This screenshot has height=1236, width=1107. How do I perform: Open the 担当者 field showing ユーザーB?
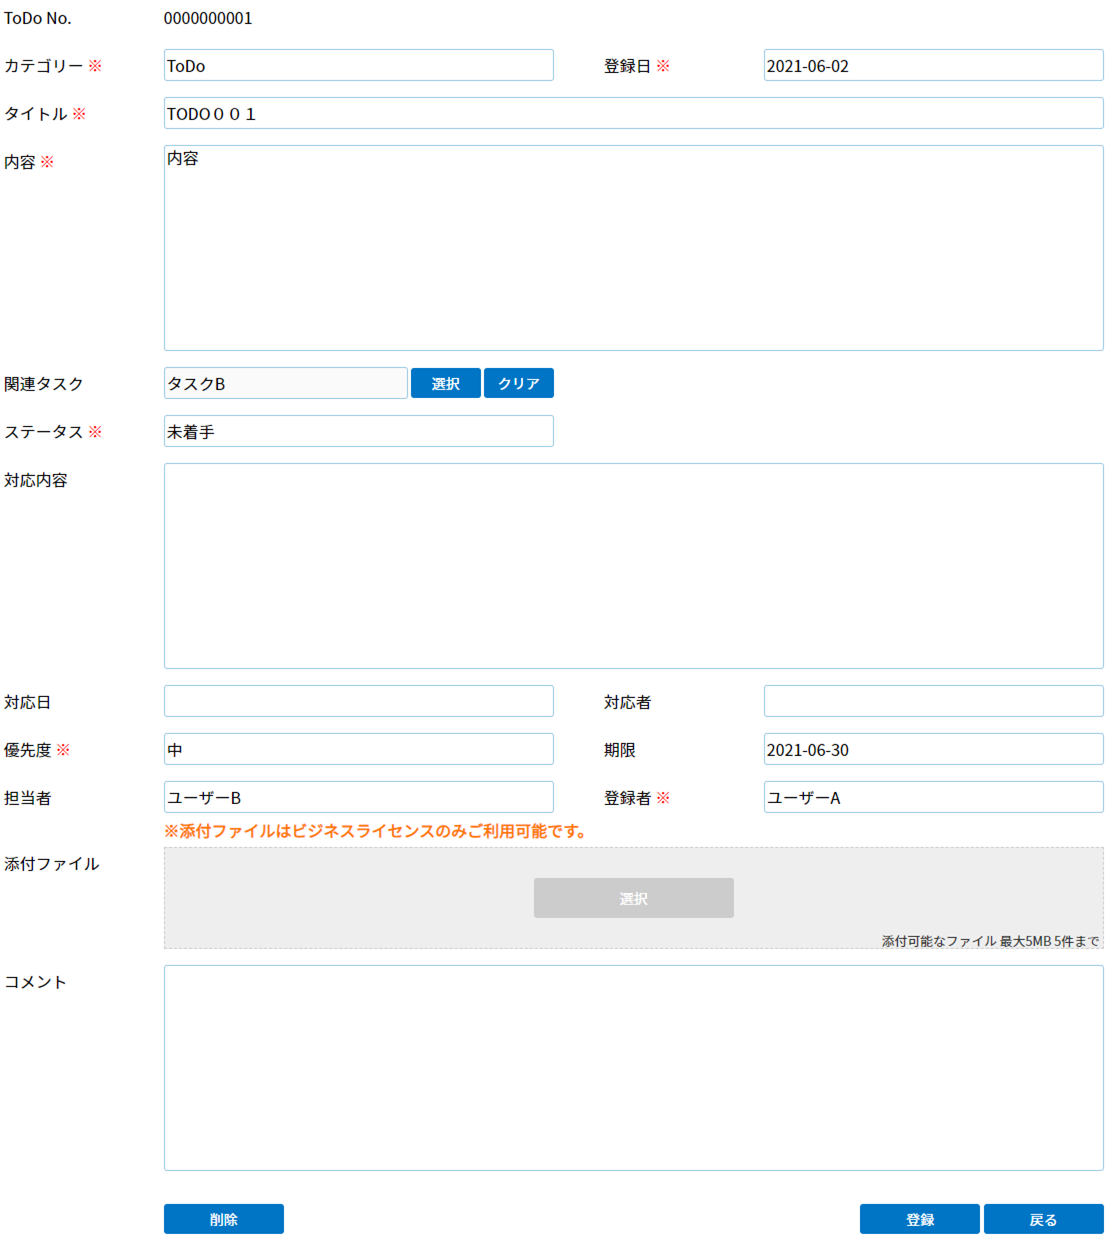coord(358,798)
